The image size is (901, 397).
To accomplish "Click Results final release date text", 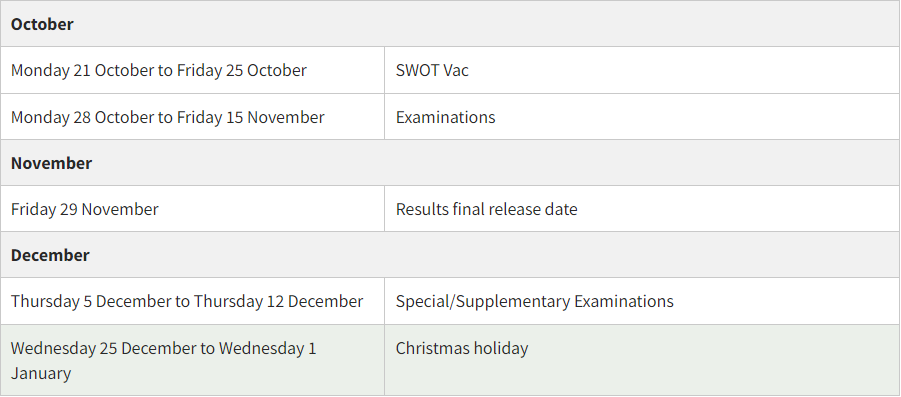I will [x=487, y=209].
